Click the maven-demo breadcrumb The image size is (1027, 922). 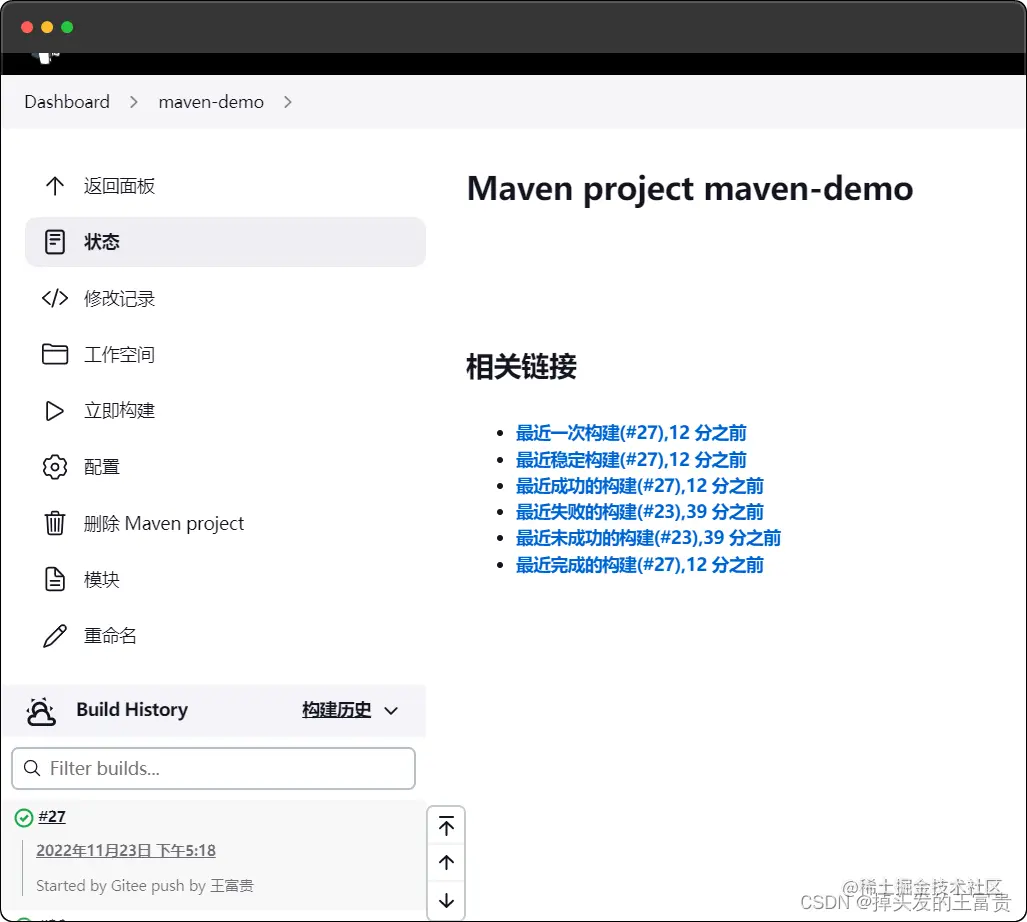point(211,102)
